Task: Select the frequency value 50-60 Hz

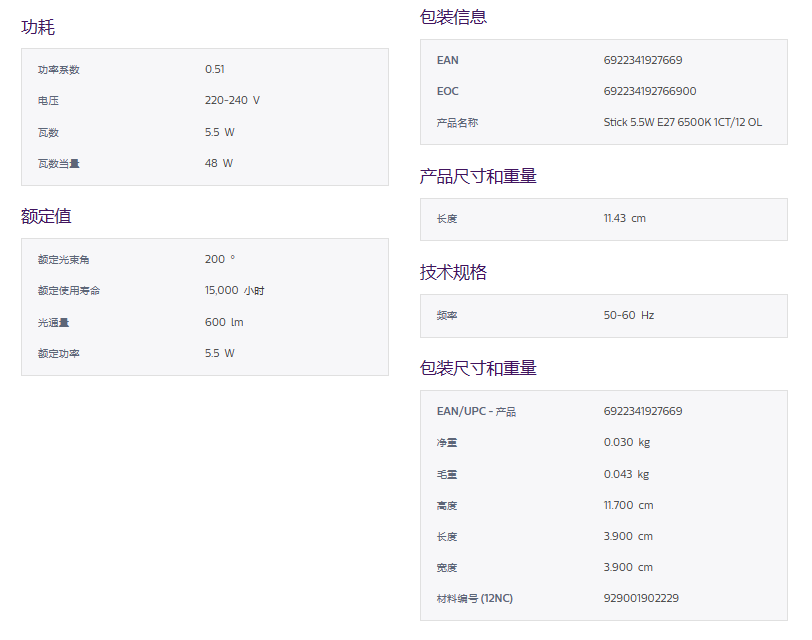Action: click(629, 315)
